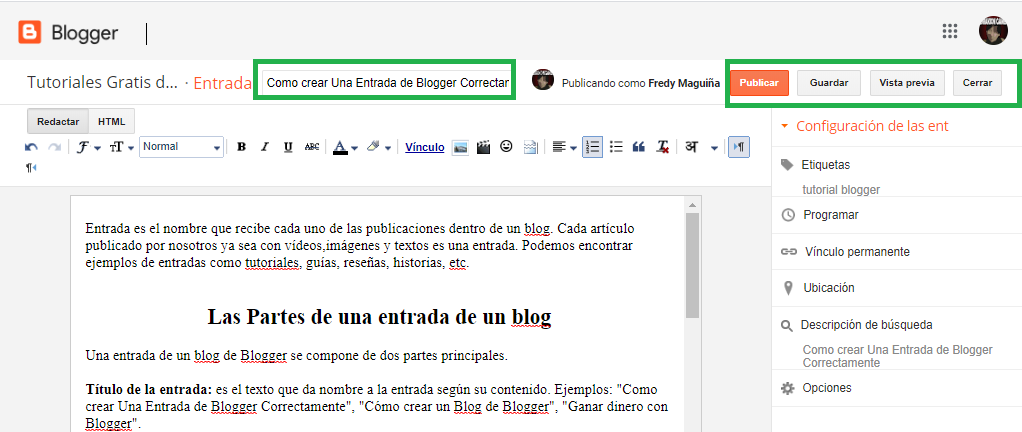
Task: Apply quote formatting with the quotation icon
Action: [x=639, y=147]
